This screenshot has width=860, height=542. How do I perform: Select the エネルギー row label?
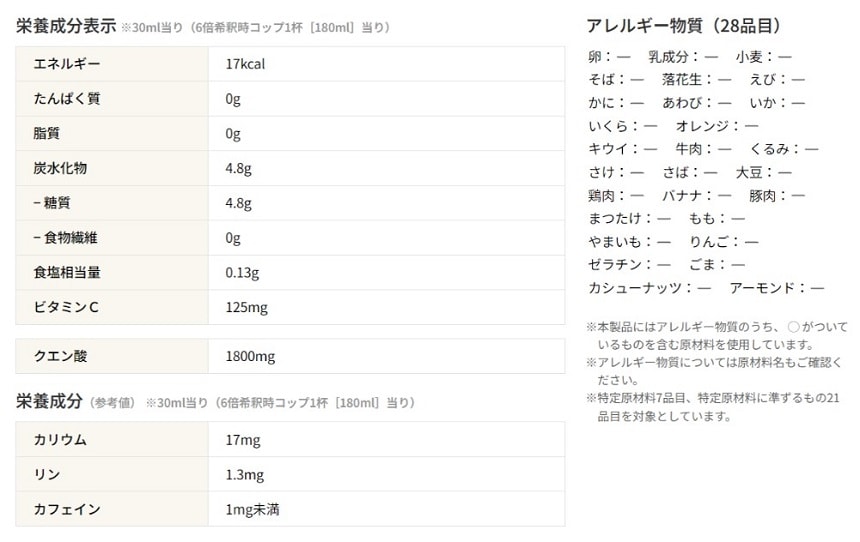pos(67,64)
